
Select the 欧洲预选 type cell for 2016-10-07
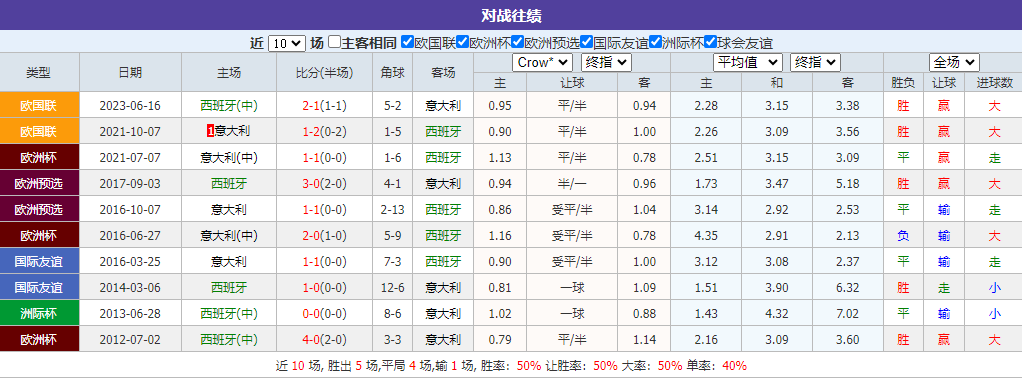click(x=39, y=209)
